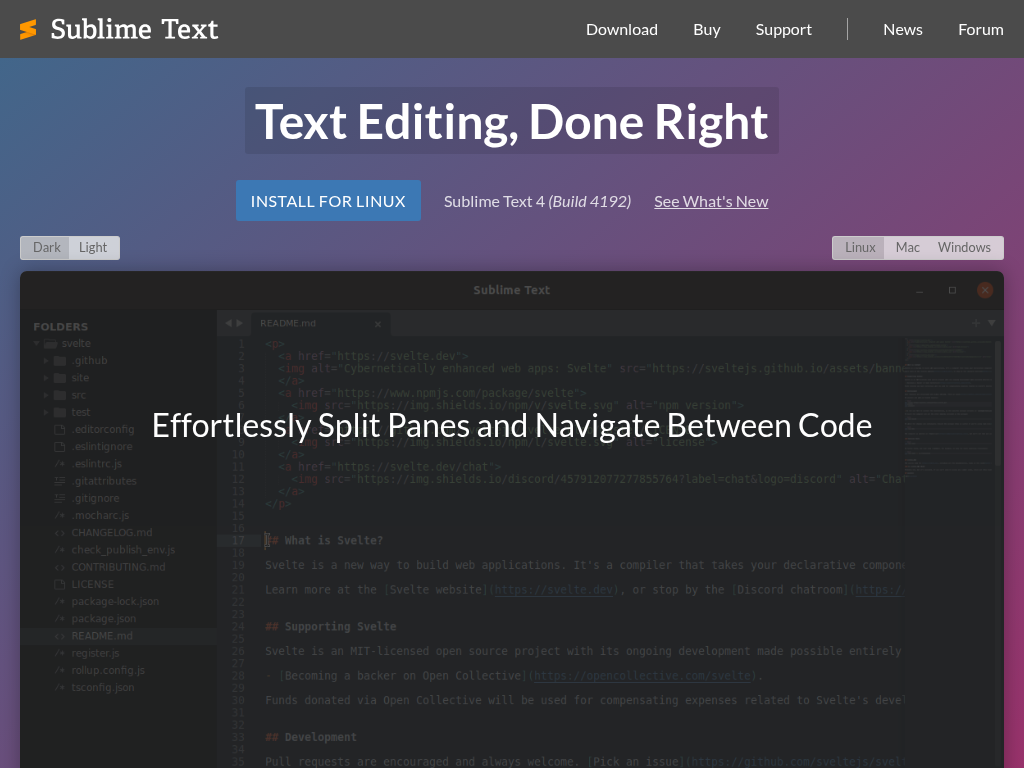This screenshot has width=1024, height=768.
Task: Click the orange Sublime Text logo icon
Action: pyautogui.click(x=28, y=29)
